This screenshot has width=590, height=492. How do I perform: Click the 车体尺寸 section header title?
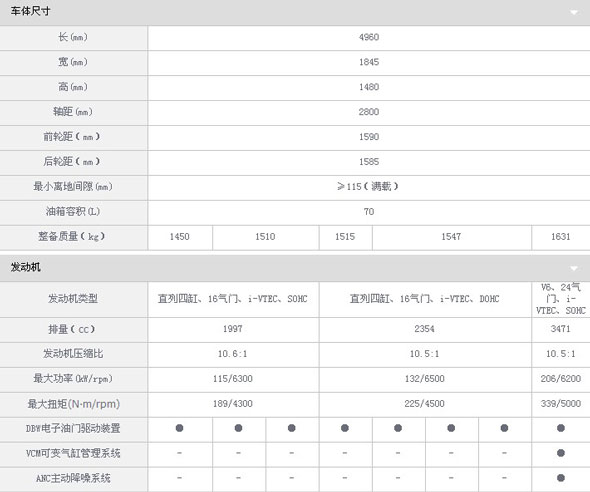[30, 11]
